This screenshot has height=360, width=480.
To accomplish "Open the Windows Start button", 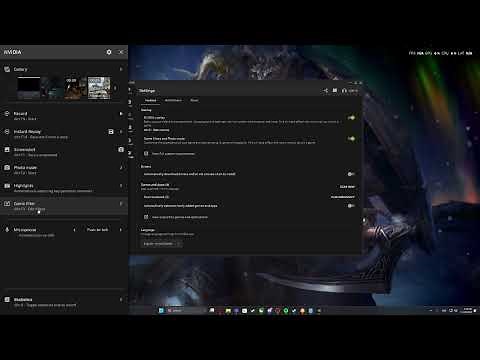I will (161, 310).
